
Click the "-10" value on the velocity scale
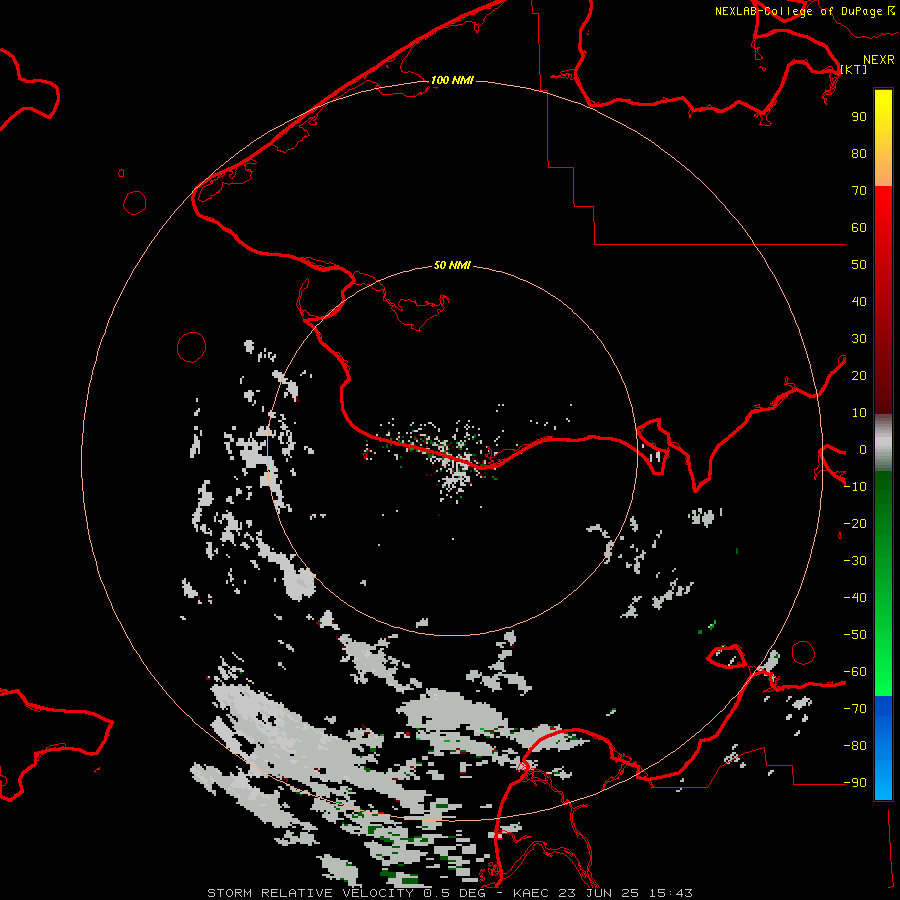point(855,487)
